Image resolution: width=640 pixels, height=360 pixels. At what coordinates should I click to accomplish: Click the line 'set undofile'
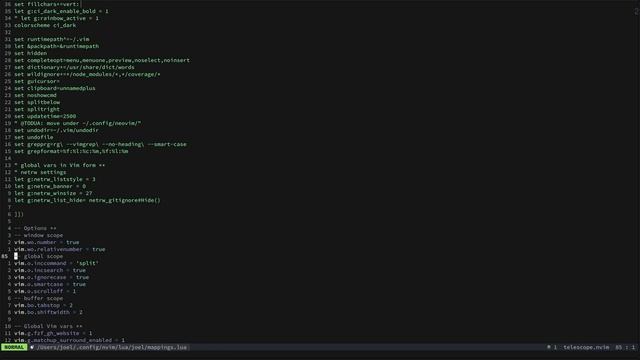pyautogui.click(x=34, y=137)
